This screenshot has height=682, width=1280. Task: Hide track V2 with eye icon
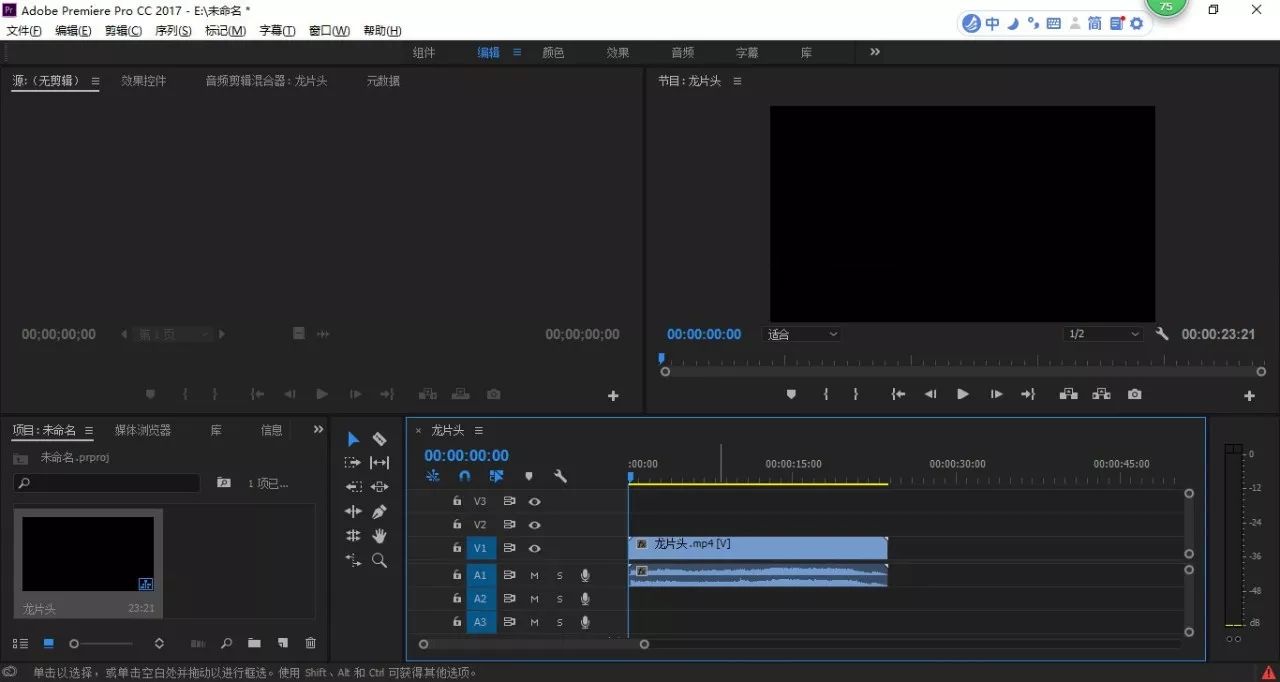click(535, 525)
